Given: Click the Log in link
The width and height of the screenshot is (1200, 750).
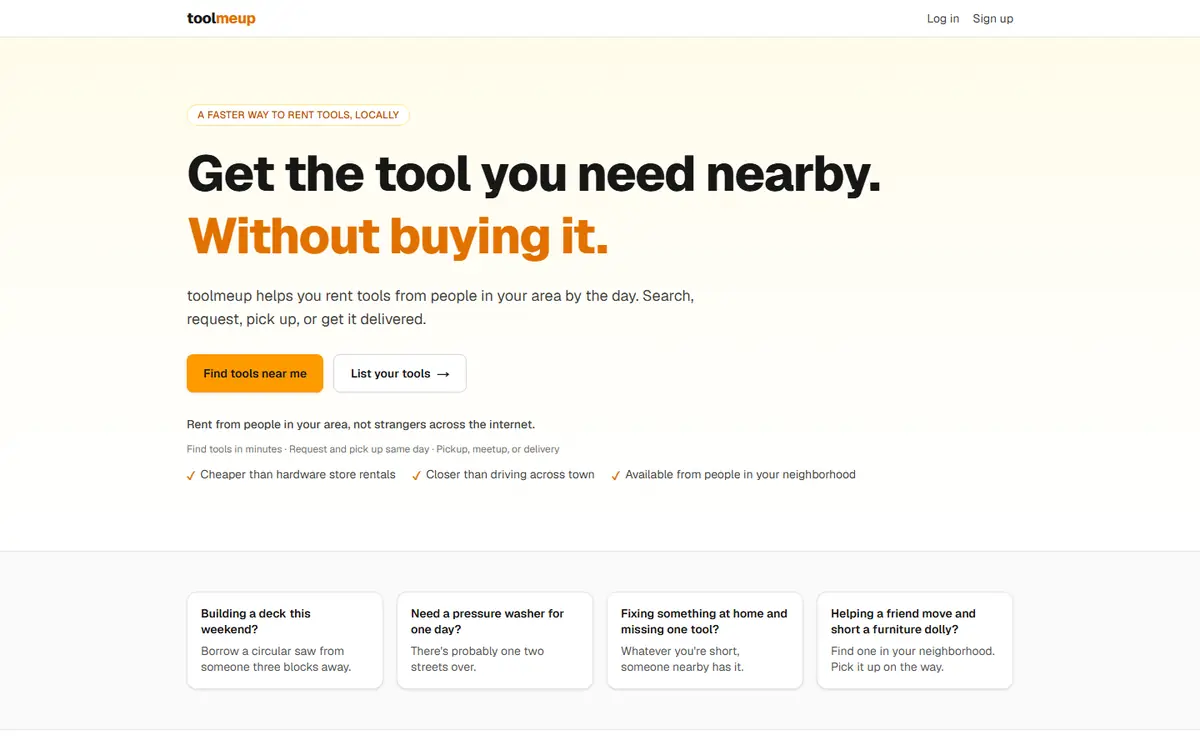Looking at the screenshot, I should 943,18.
